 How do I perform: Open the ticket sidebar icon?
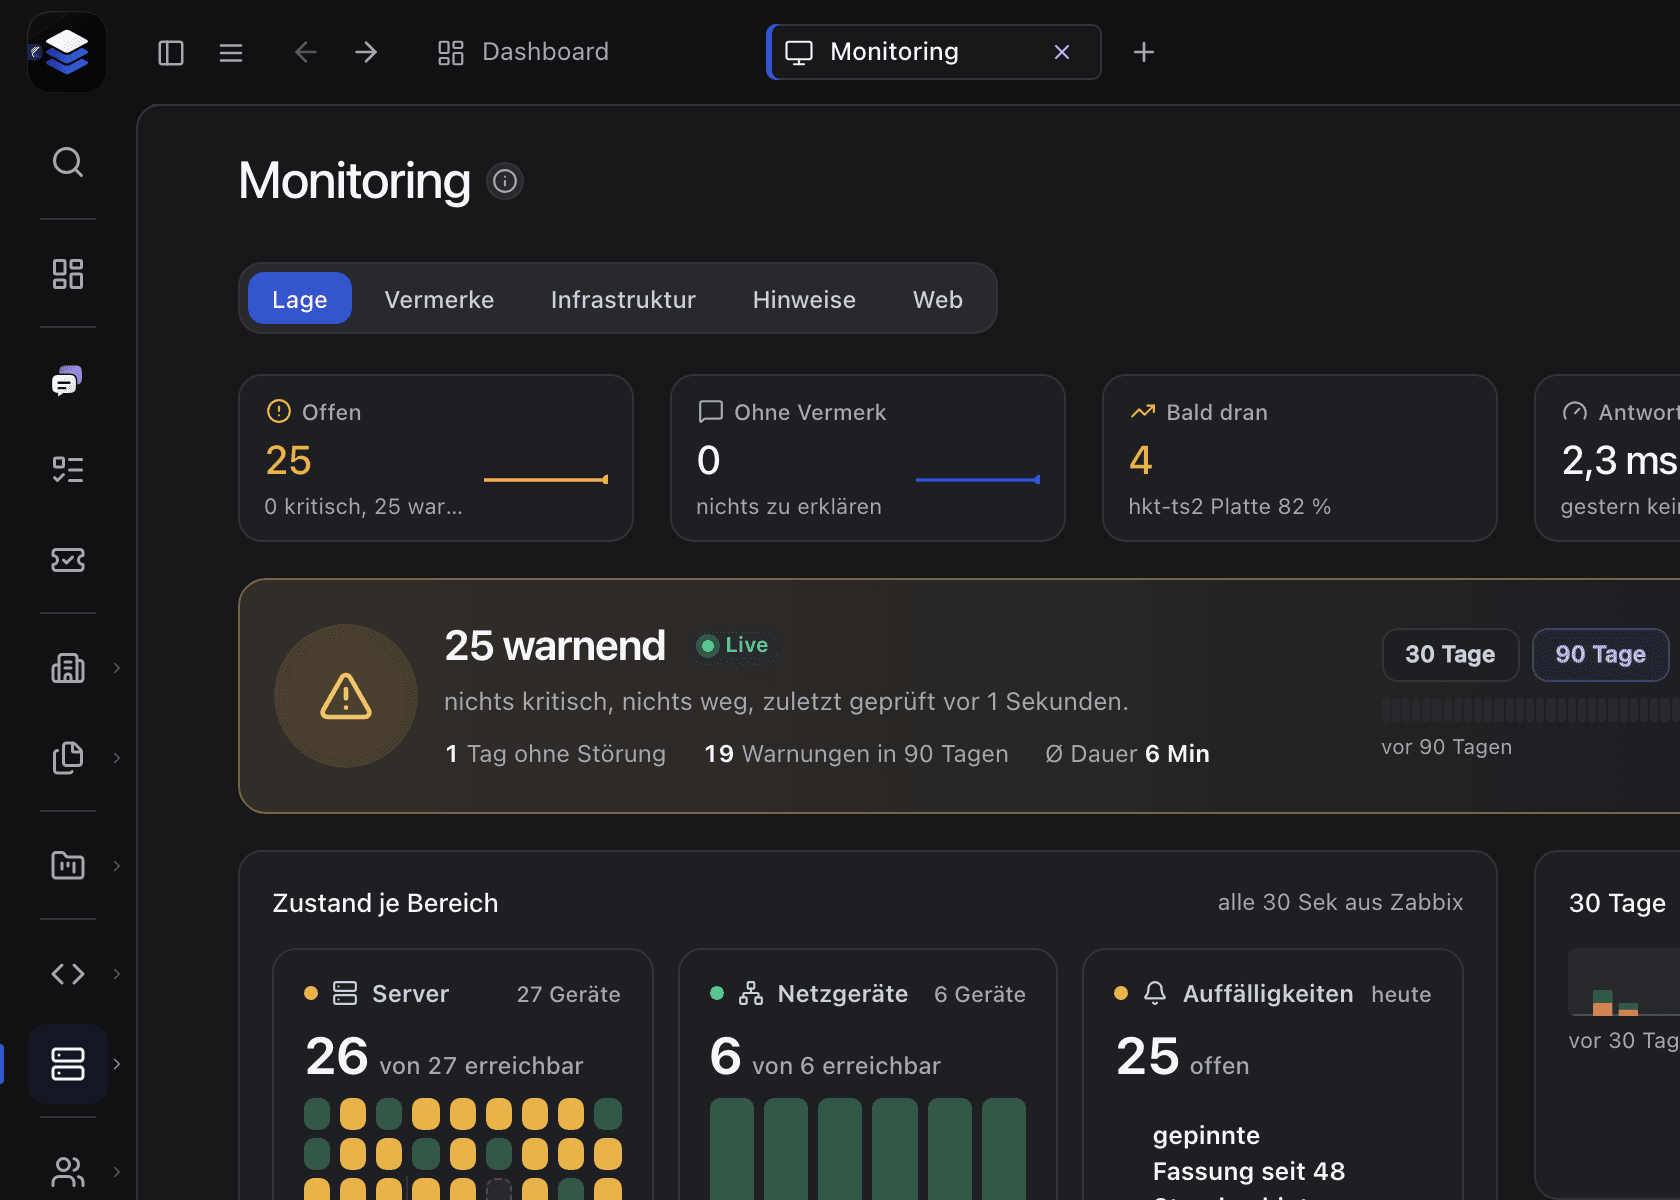(68, 560)
